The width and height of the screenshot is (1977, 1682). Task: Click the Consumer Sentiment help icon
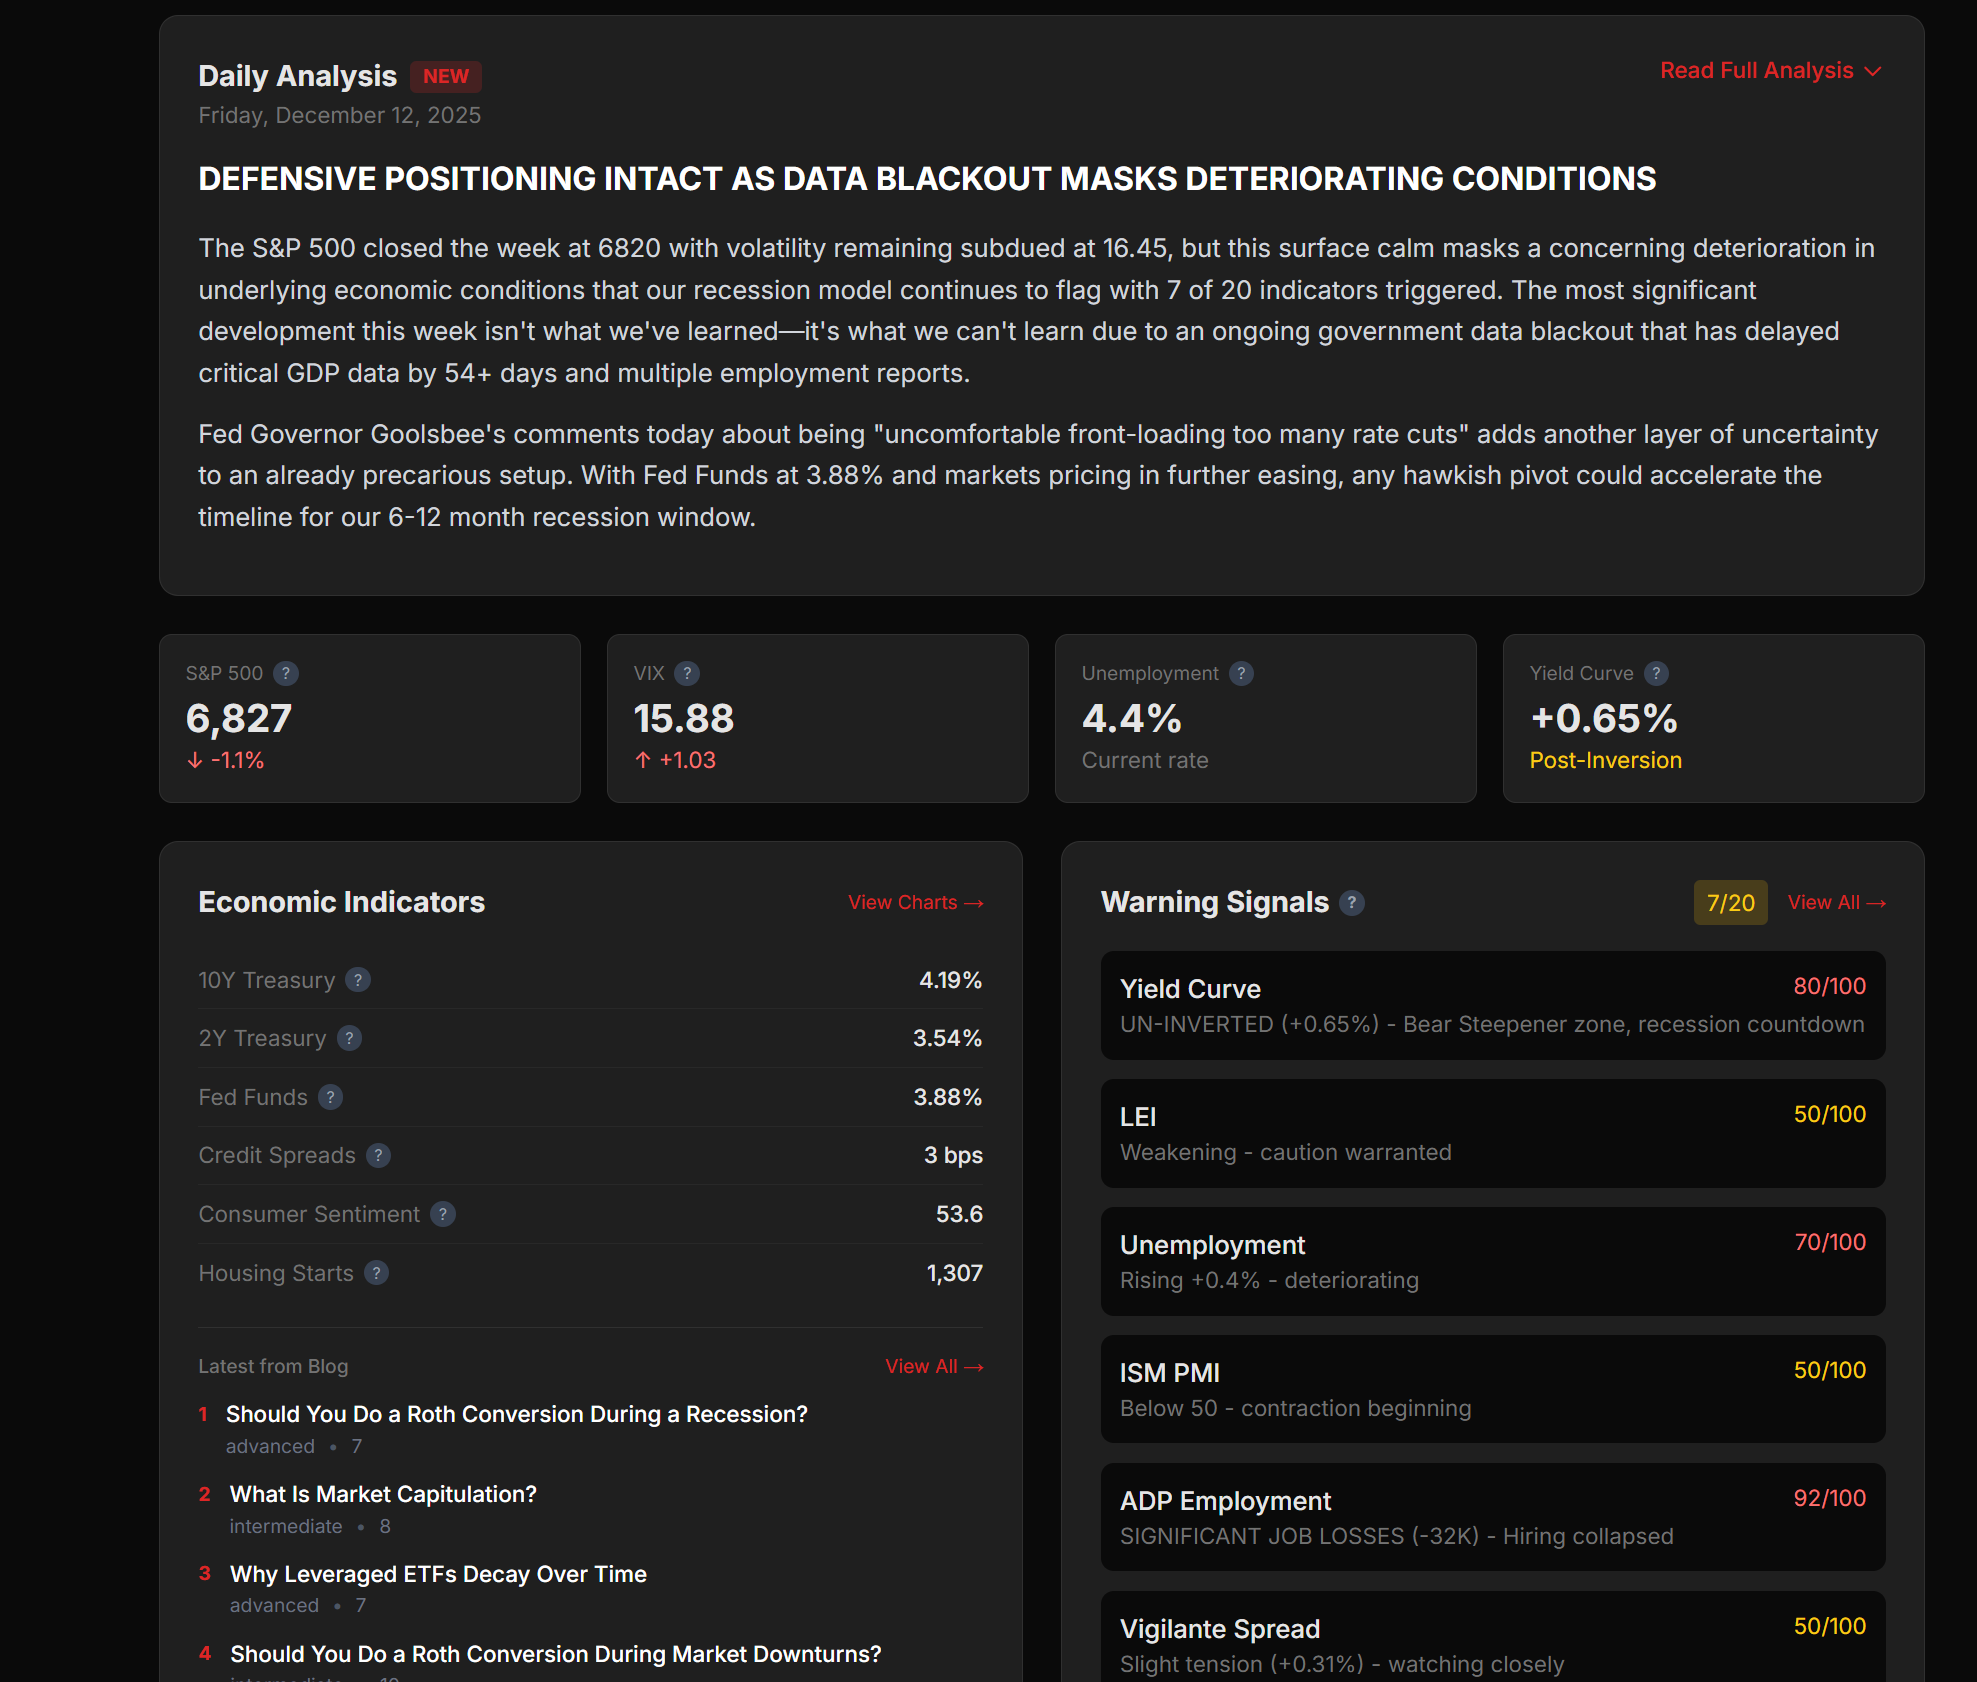(x=443, y=1214)
